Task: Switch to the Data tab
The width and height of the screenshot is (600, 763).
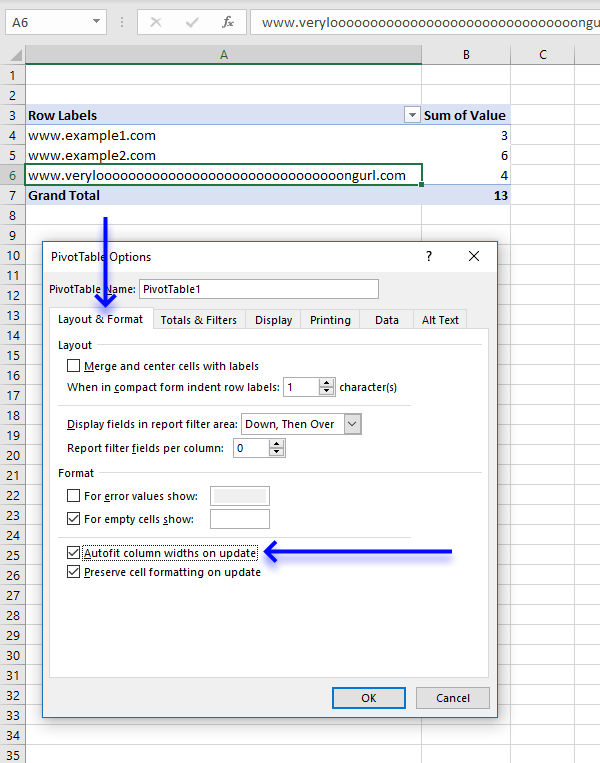Action: point(387,320)
